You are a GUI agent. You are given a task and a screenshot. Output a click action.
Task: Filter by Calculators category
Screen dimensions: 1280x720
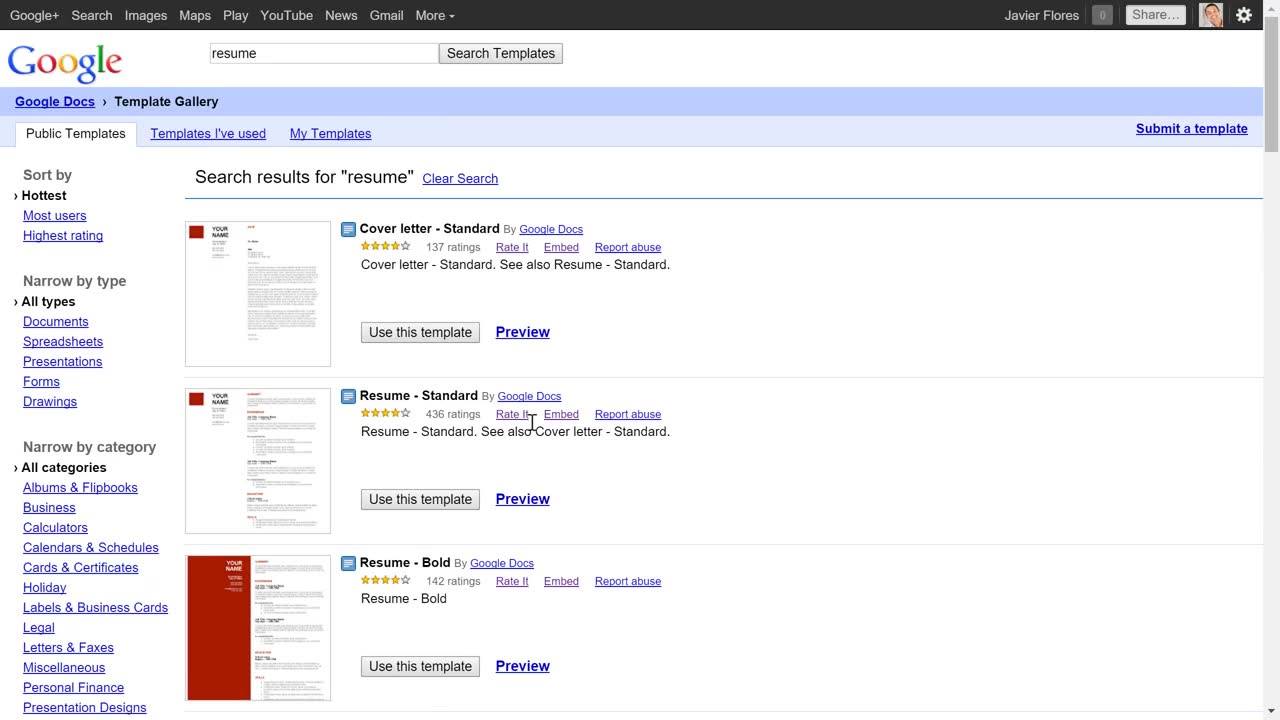(x=55, y=528)
